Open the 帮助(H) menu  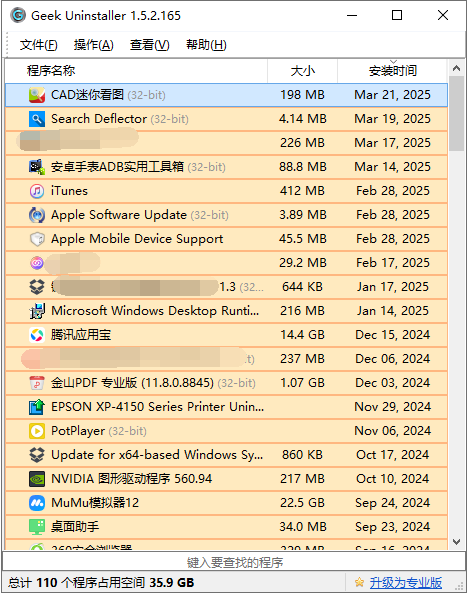[x=206, y=45]
